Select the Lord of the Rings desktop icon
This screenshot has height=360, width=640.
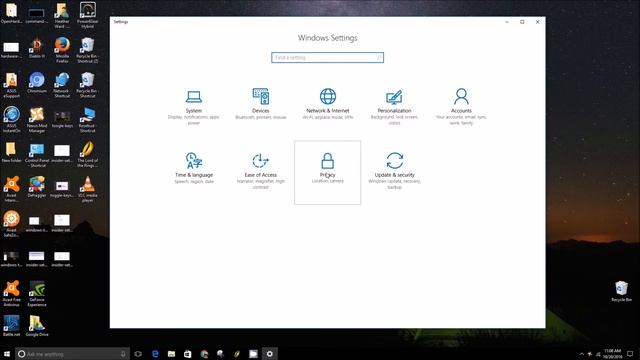click(x=87, y=155)
